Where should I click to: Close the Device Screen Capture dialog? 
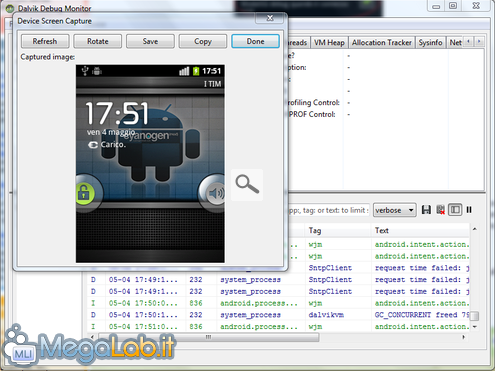coord(270,18)
